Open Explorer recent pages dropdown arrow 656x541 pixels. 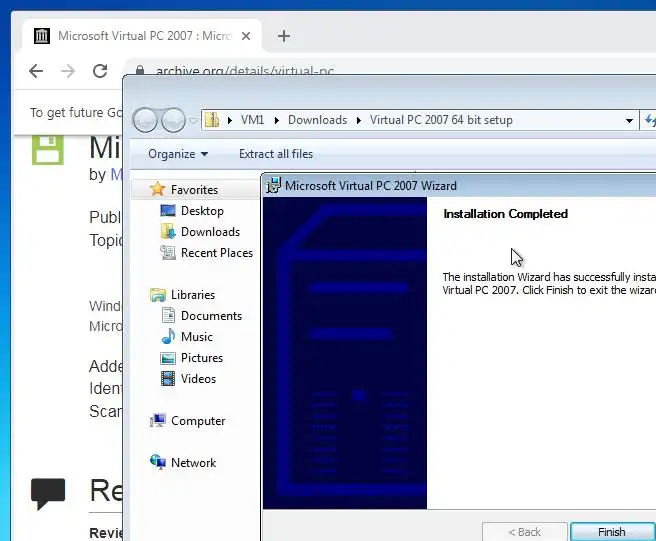[x=193, y=121]
